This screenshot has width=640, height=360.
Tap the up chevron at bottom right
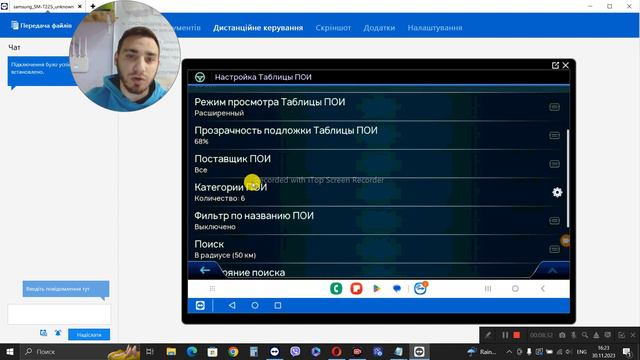[x=552, y=271]
